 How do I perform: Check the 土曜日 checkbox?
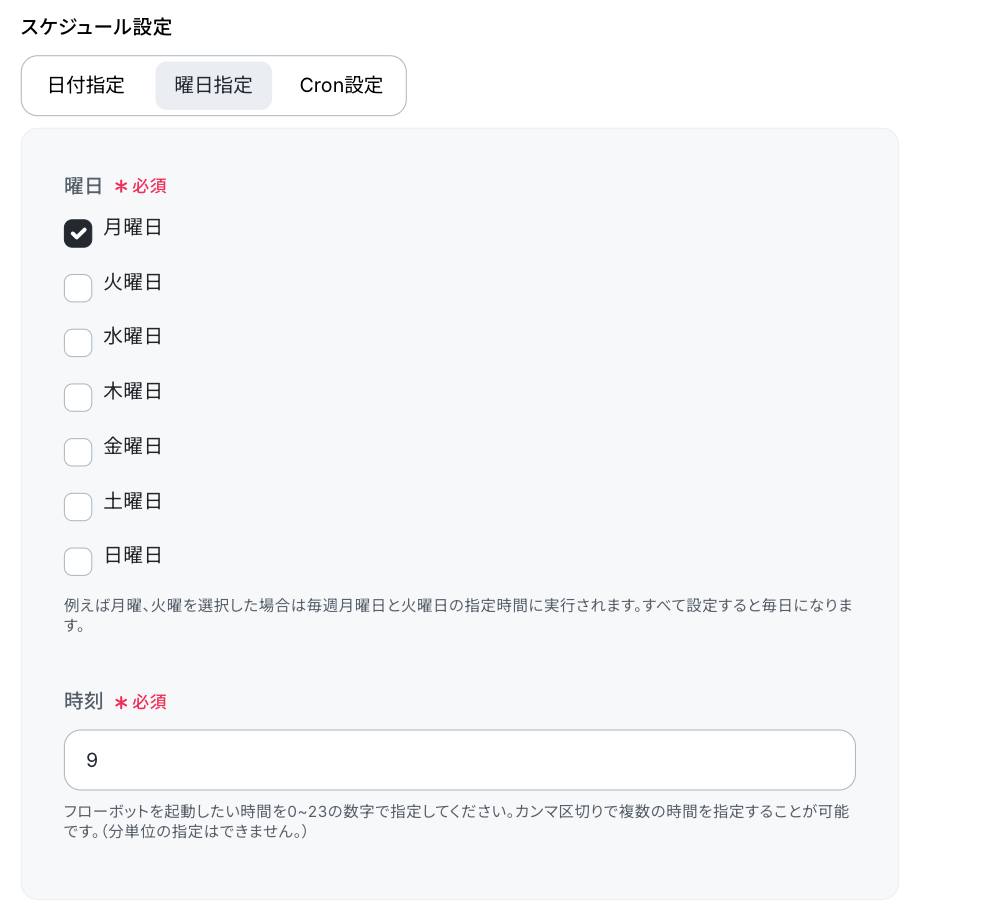78,507
